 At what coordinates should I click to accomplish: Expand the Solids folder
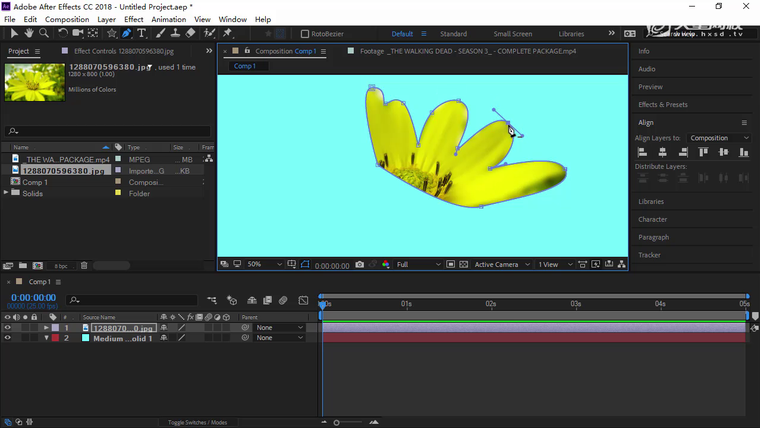(x=8, y=193)
